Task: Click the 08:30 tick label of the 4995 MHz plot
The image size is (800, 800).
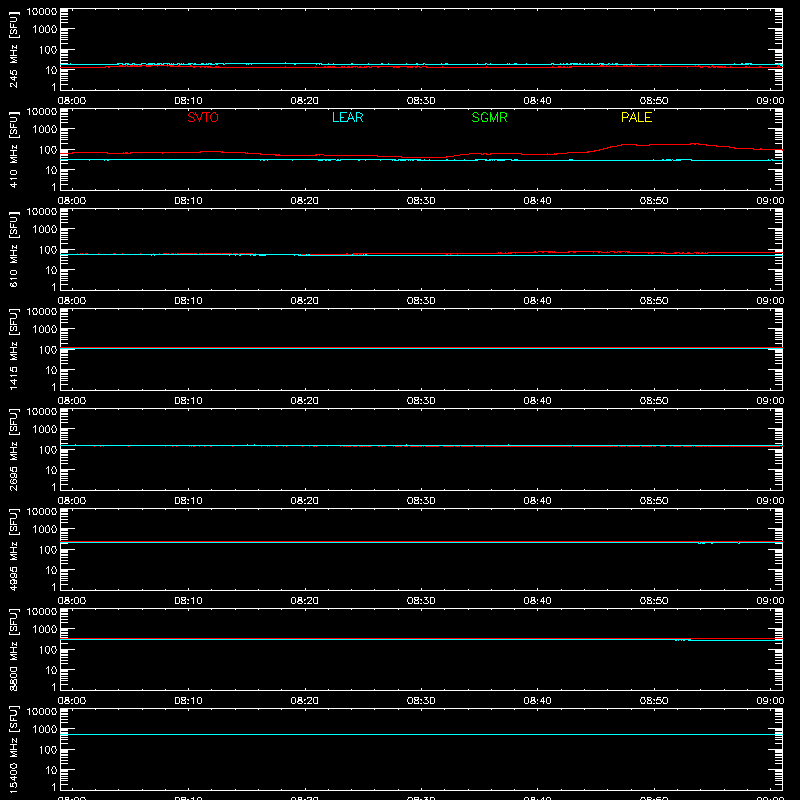Action: 421,601
